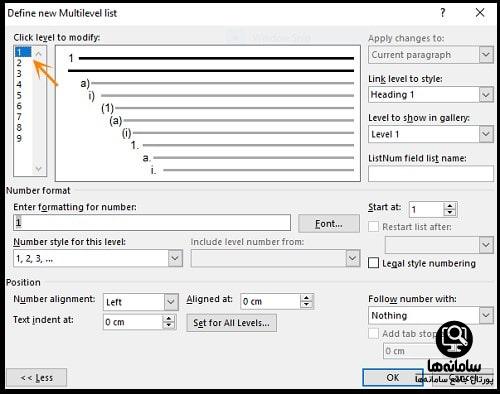
Task: Decrease Text indent at value with down spinner
Action: click(168, 325)
